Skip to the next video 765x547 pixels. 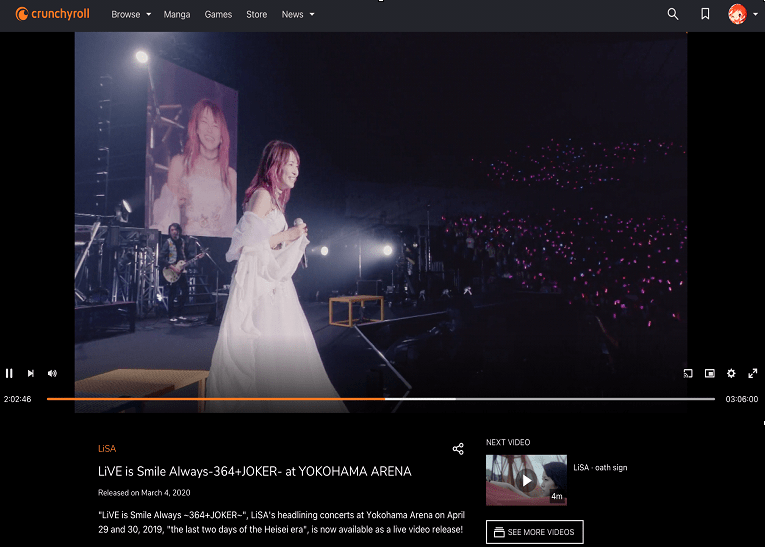(x=31, y=373)
